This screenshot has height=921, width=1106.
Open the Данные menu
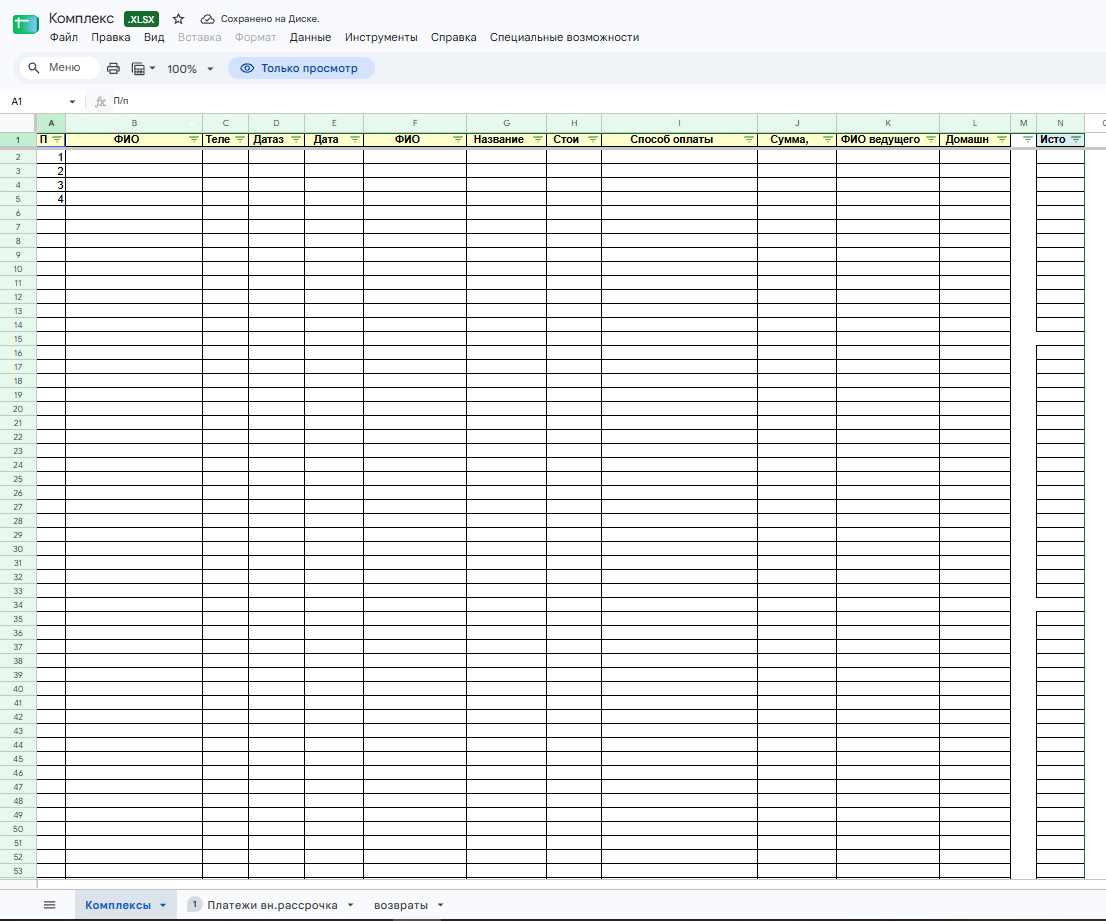point(310,37)
